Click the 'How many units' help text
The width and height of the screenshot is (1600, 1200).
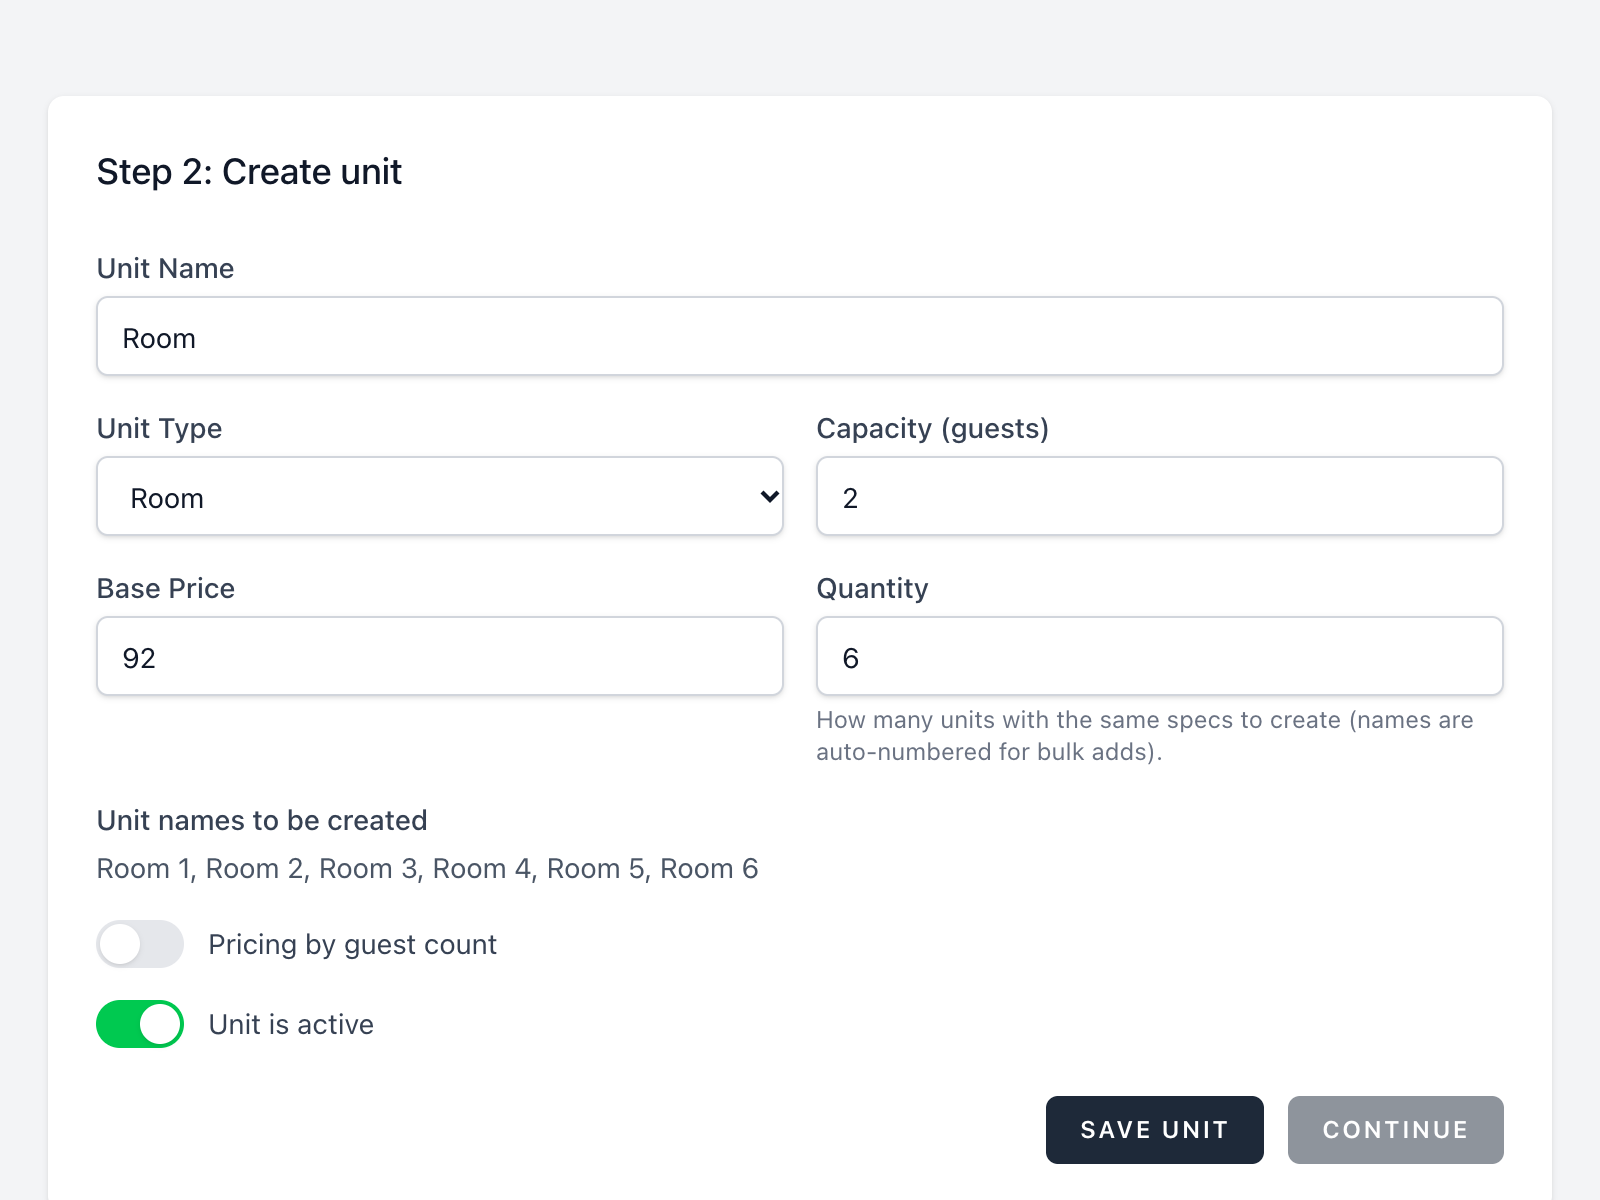pyautogui.click(x=1145, y=736)
